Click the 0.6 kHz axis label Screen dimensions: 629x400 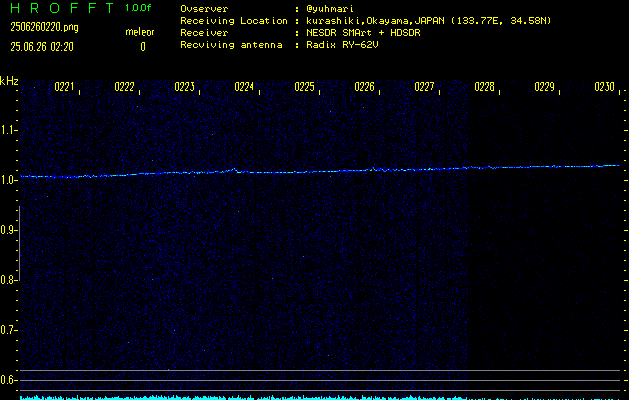pos(7,380)
